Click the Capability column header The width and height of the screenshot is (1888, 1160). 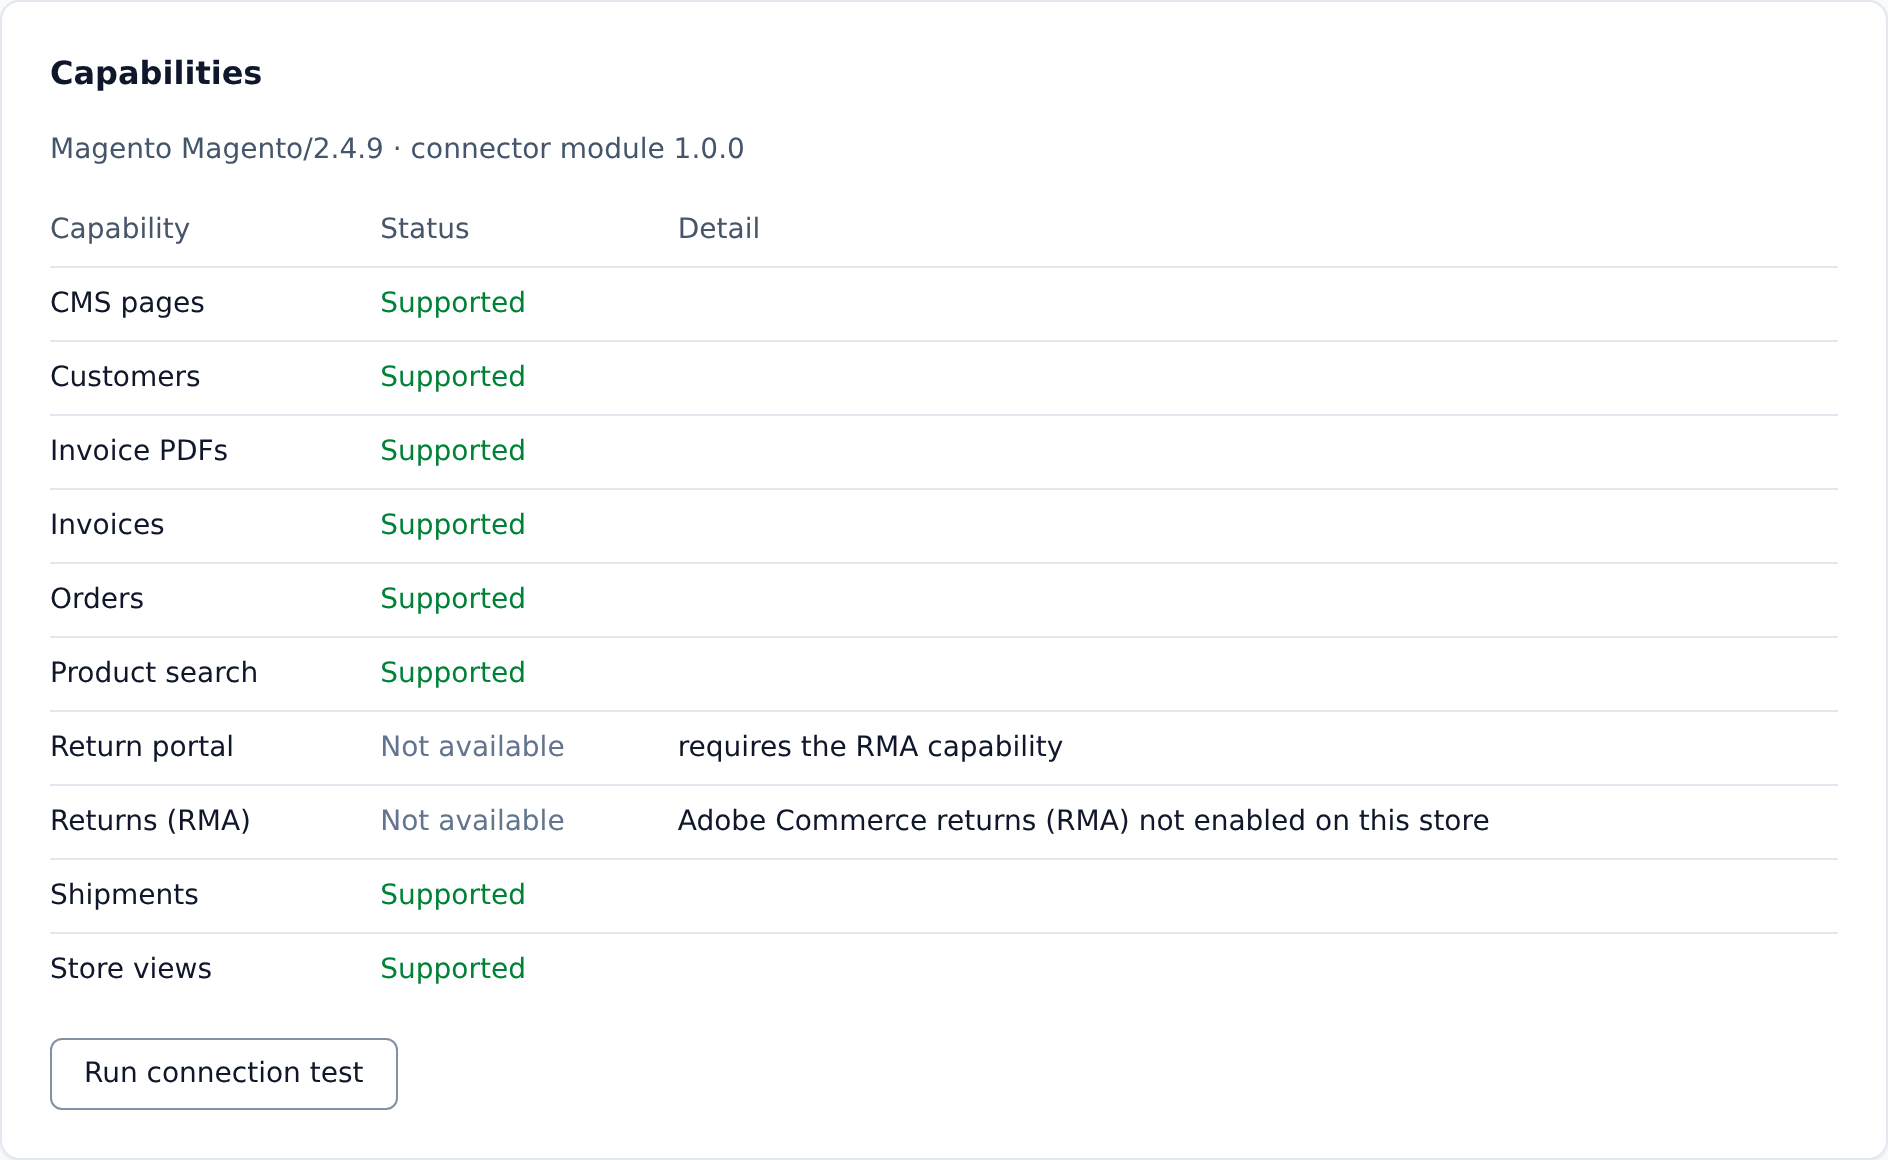[x=120, y=229]
